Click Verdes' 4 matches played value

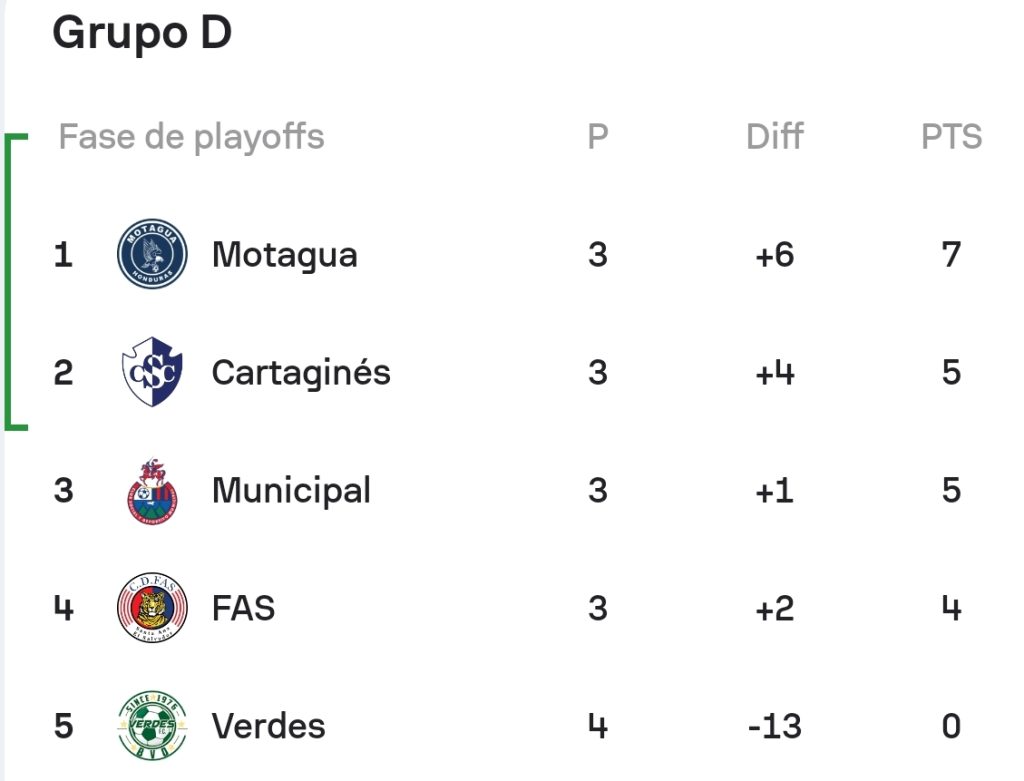(x=598, y=726)
